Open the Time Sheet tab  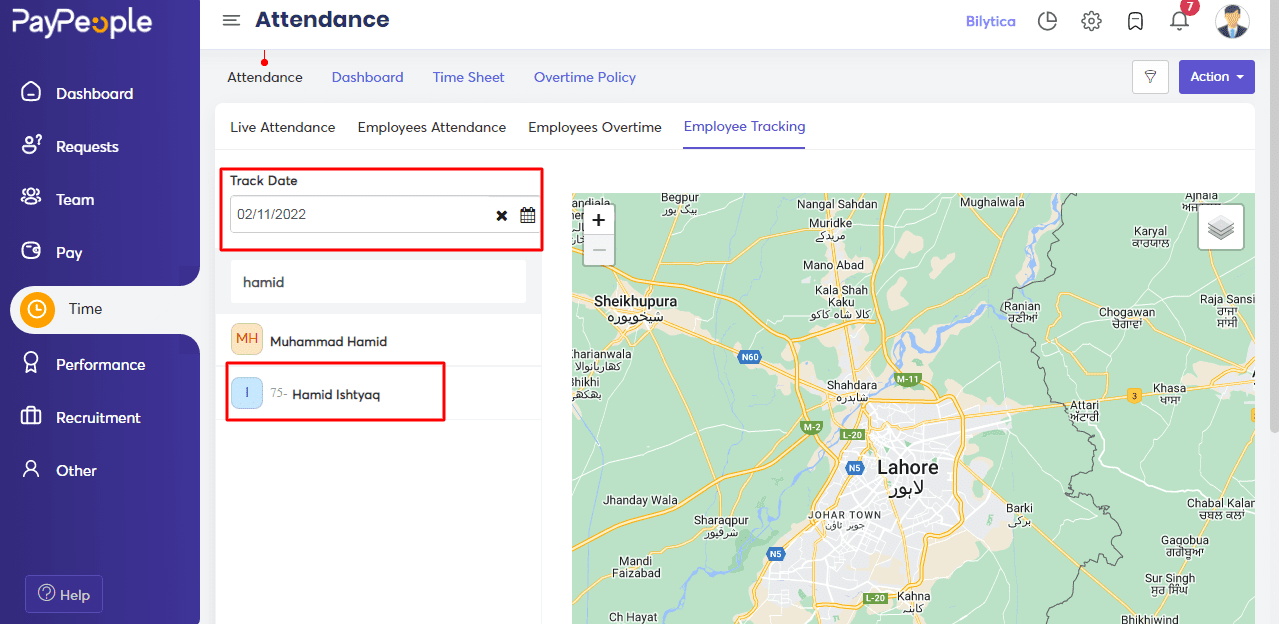click(469, 77)
